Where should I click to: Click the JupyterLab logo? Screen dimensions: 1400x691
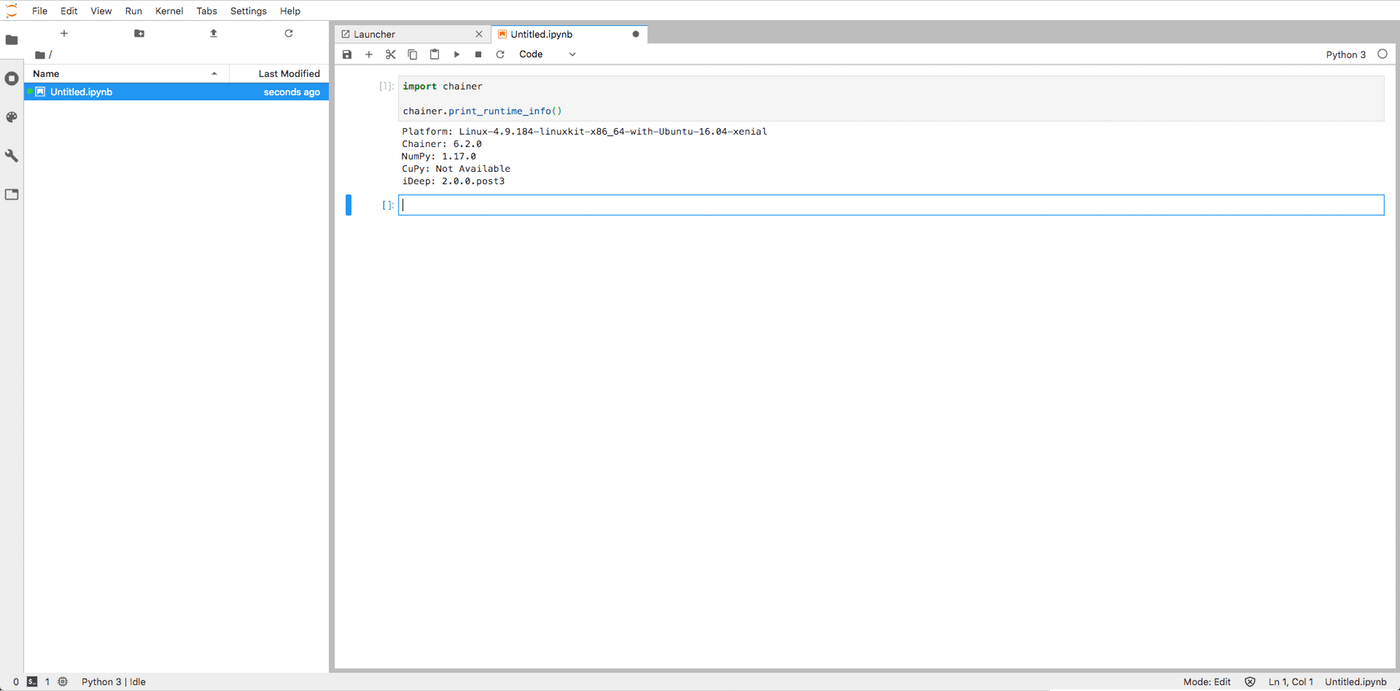[11, 11]
